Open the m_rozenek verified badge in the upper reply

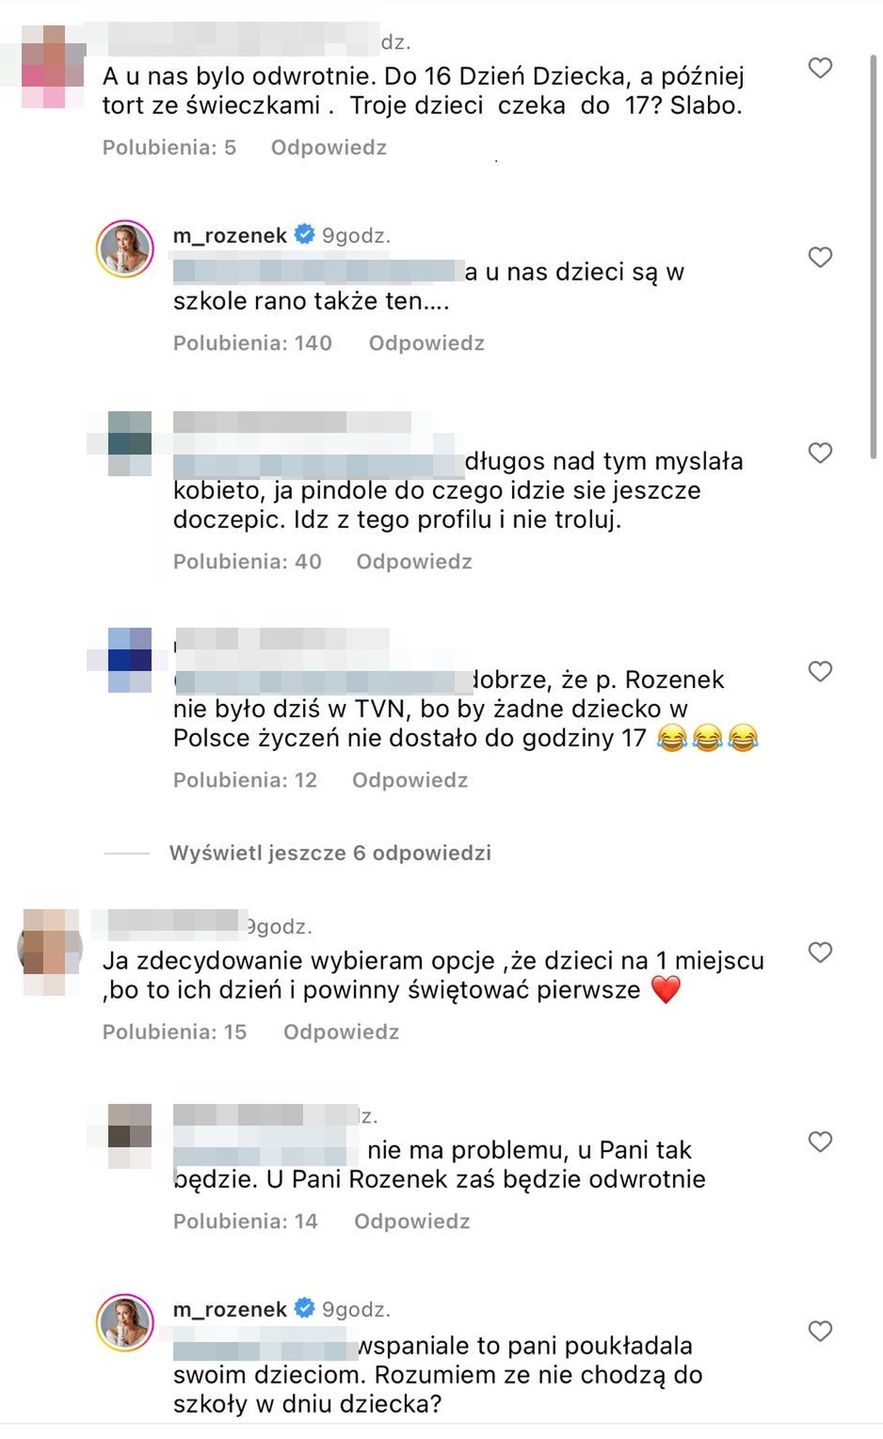point(304,235)
